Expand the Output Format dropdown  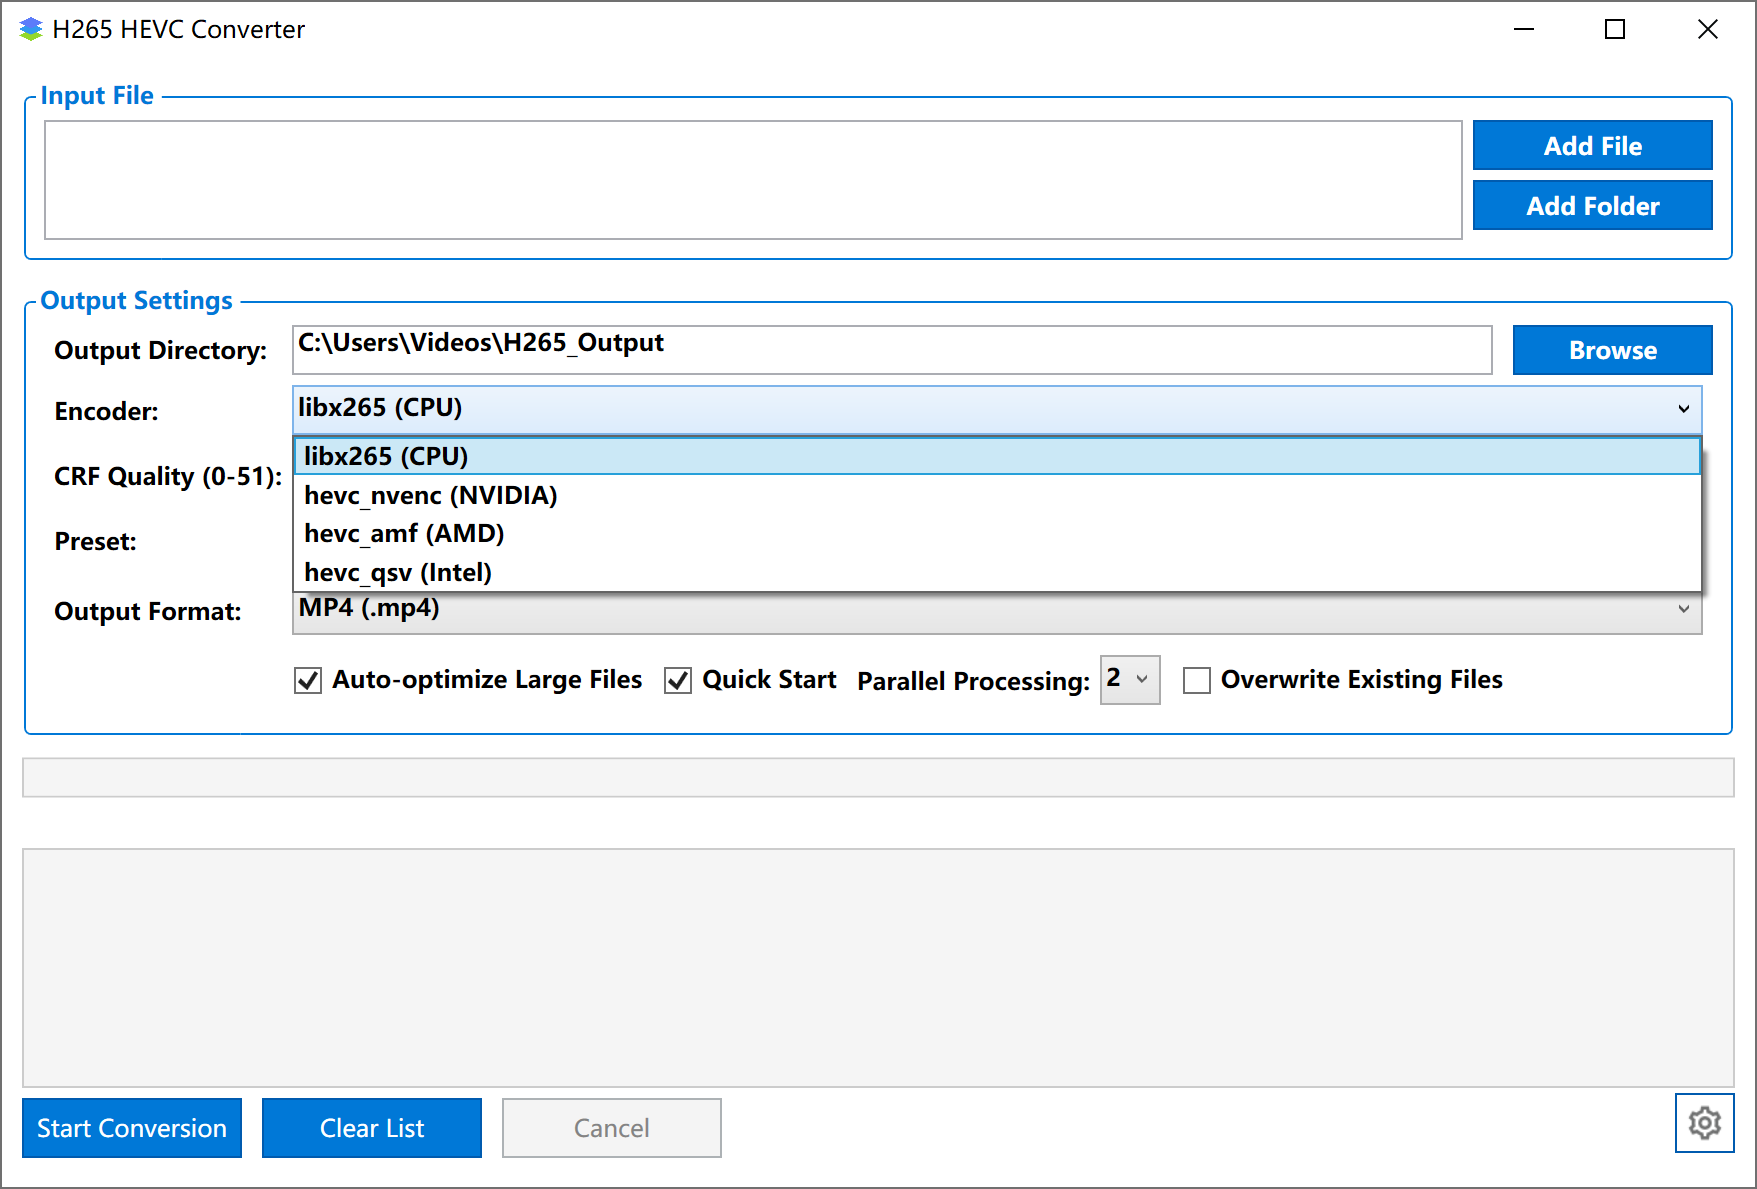coord(1683,610)
